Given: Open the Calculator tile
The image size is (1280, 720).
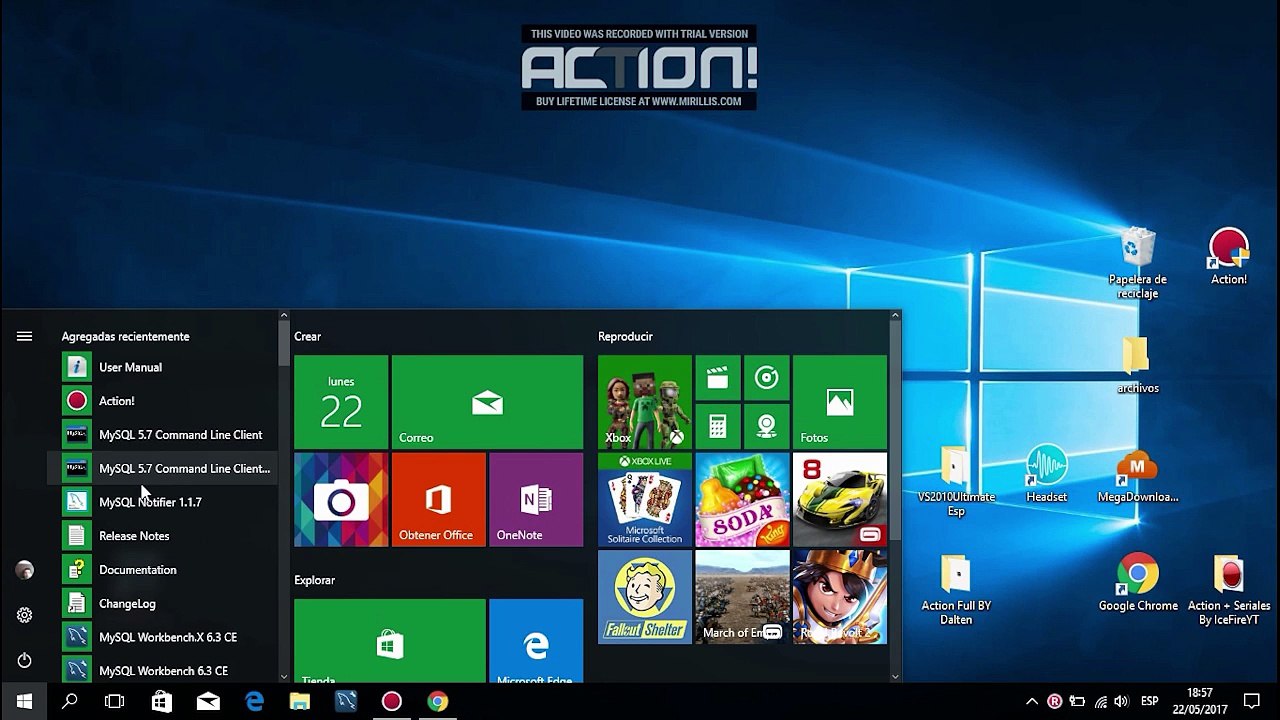Looking at the screenshot, I should pos(718,427).
